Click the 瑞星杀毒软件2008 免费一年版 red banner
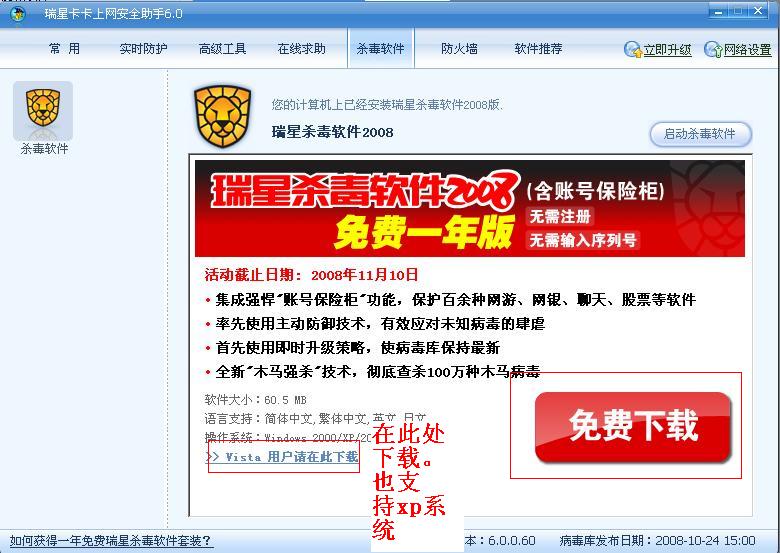Screen dimensions: 780x553 [x=470, y=208]
